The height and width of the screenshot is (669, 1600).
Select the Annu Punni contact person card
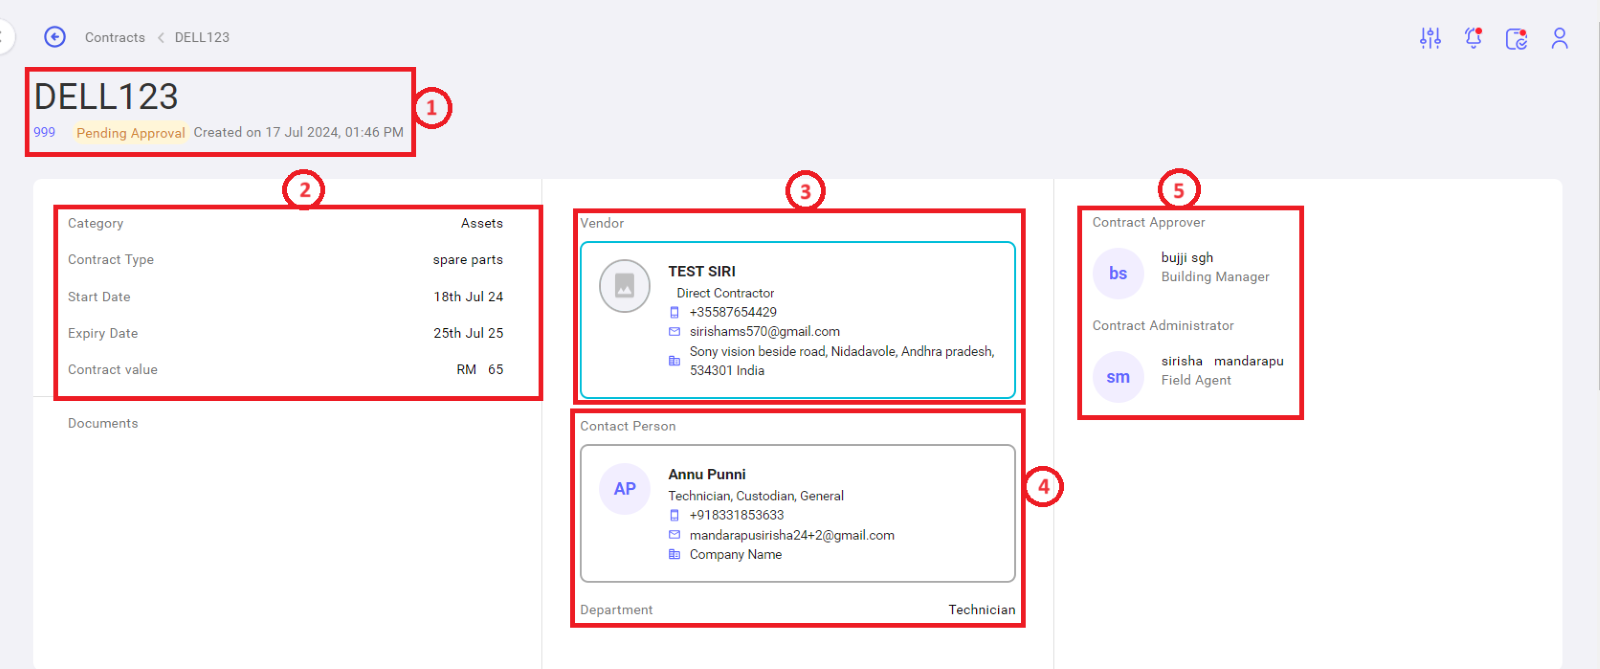(x=798, y=513)
